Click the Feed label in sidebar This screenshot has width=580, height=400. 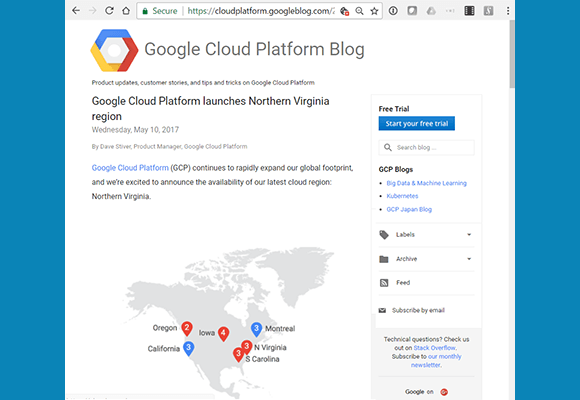[x=403, y=283]
